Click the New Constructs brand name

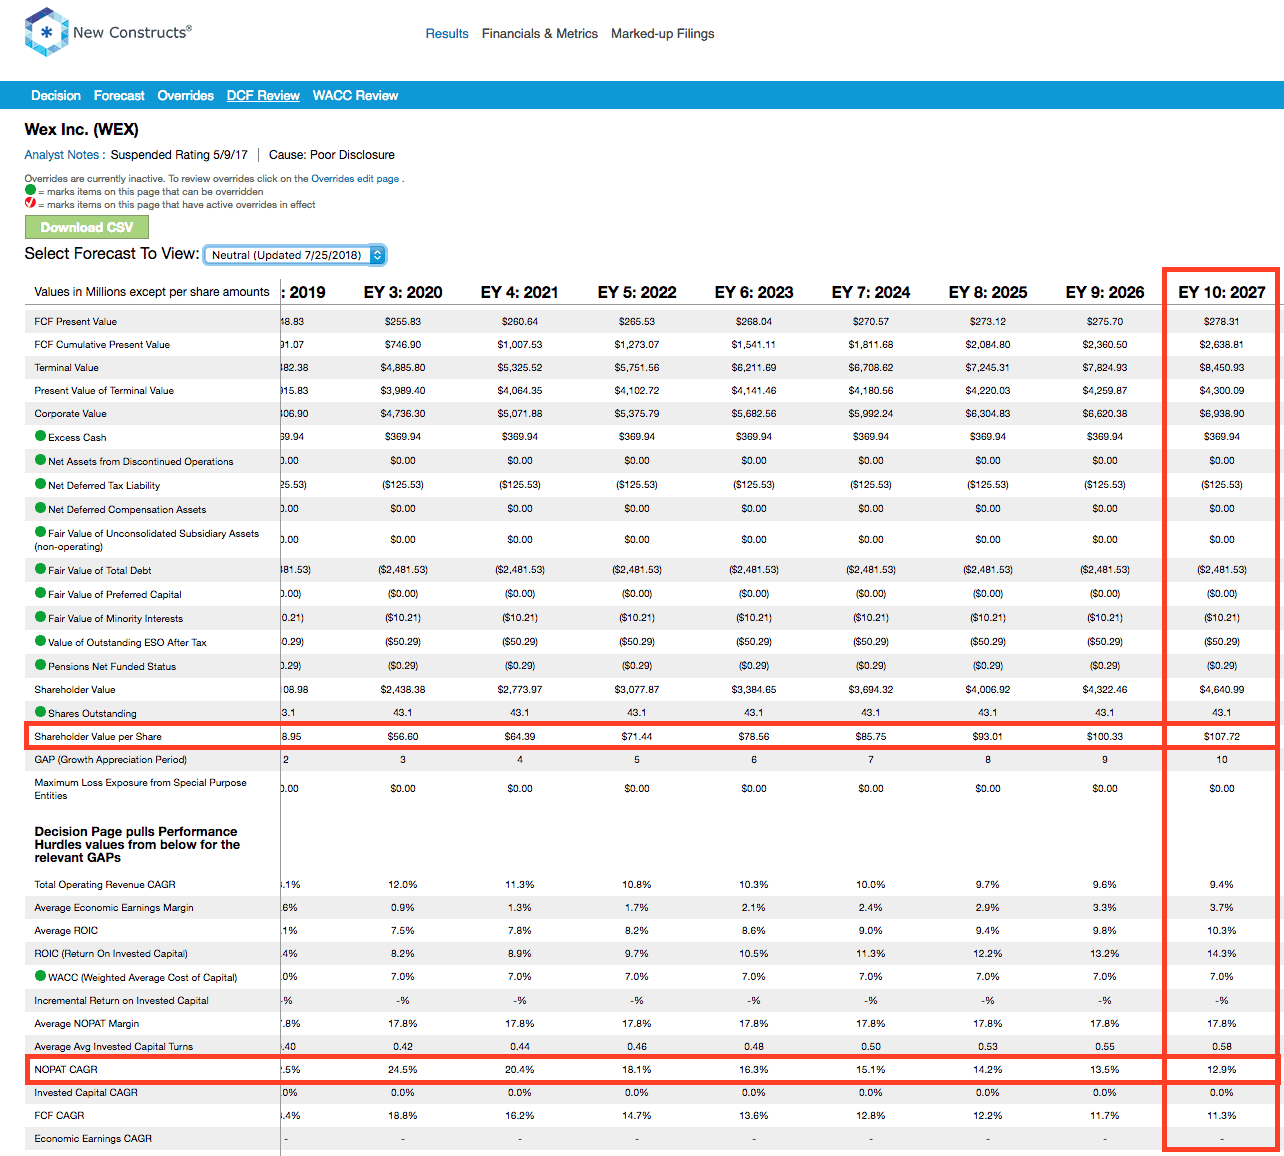[132, 32]
